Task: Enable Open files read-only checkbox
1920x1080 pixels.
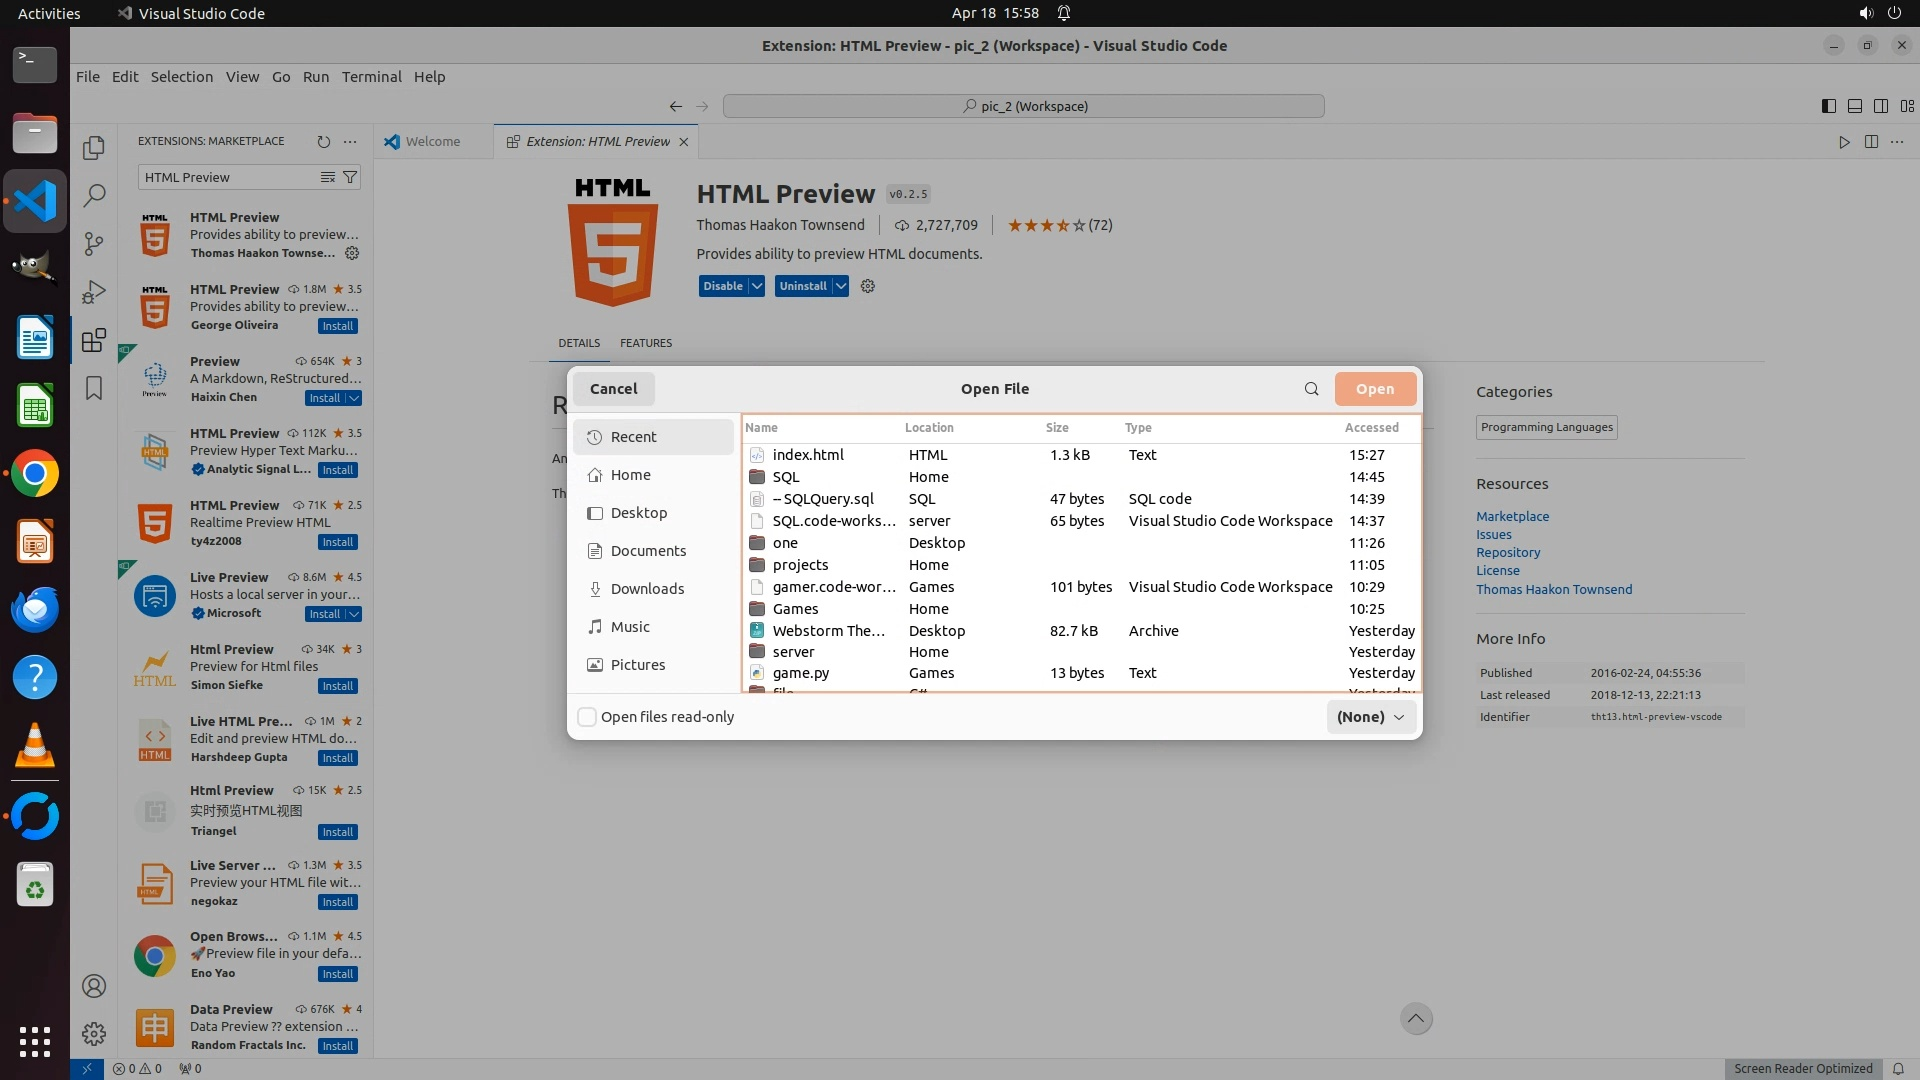Action: [588, 717]
